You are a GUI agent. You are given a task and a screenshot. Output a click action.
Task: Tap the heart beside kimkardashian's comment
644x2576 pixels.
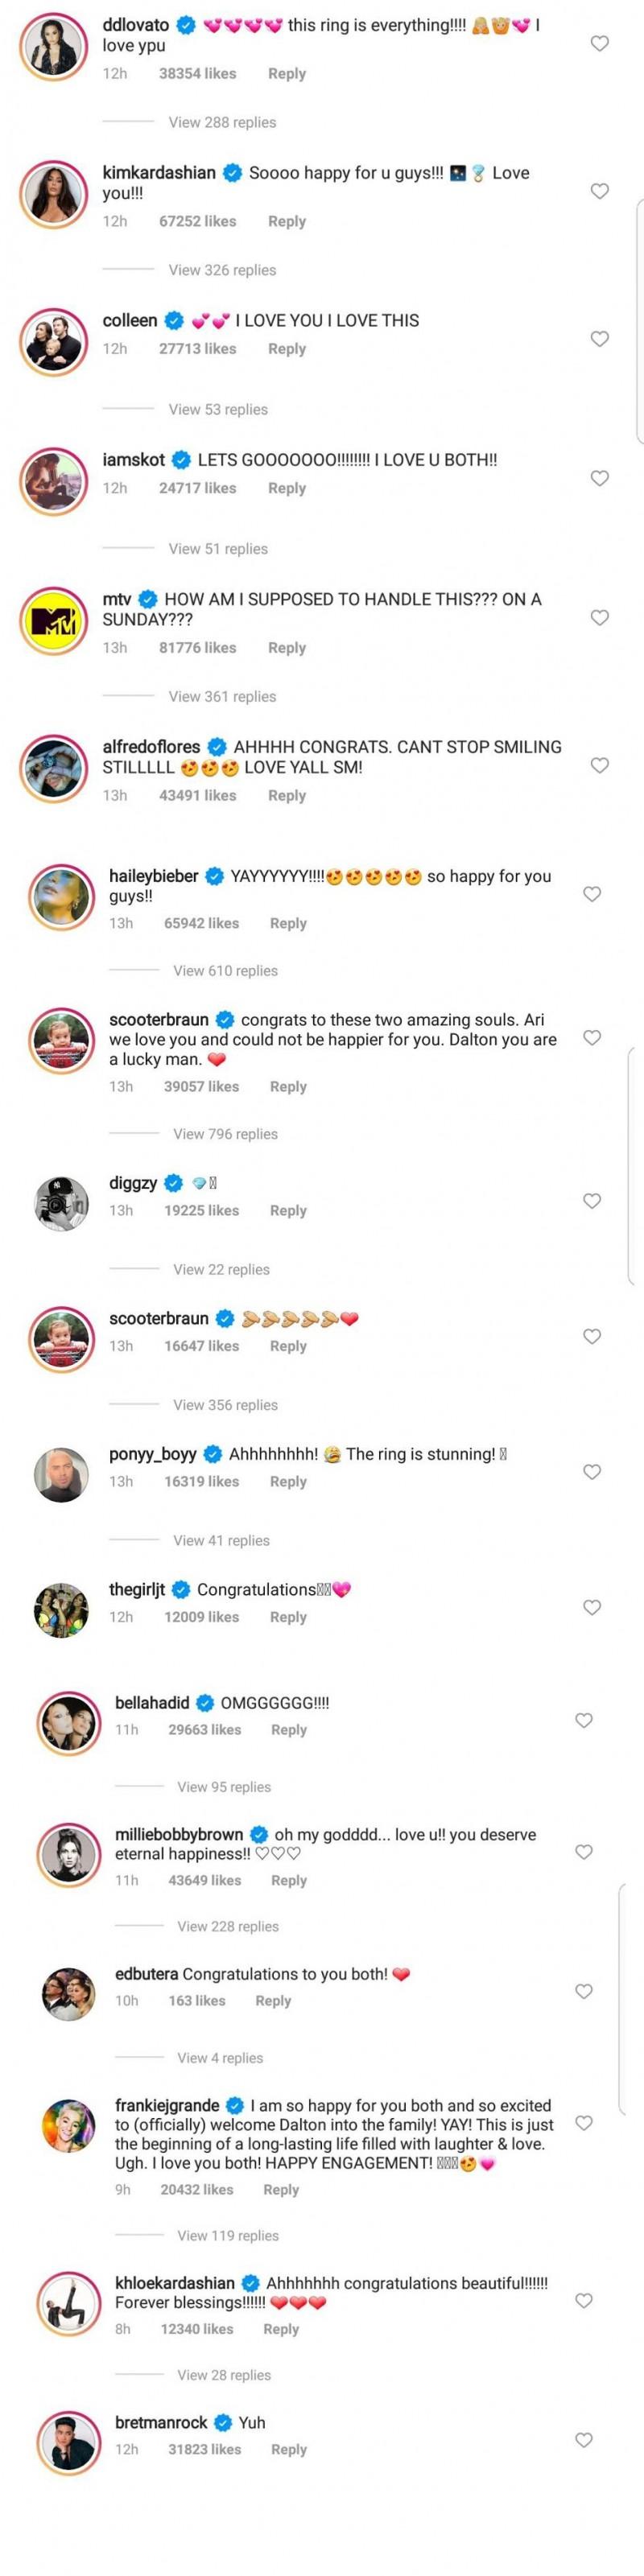click(x=600, y=192)
